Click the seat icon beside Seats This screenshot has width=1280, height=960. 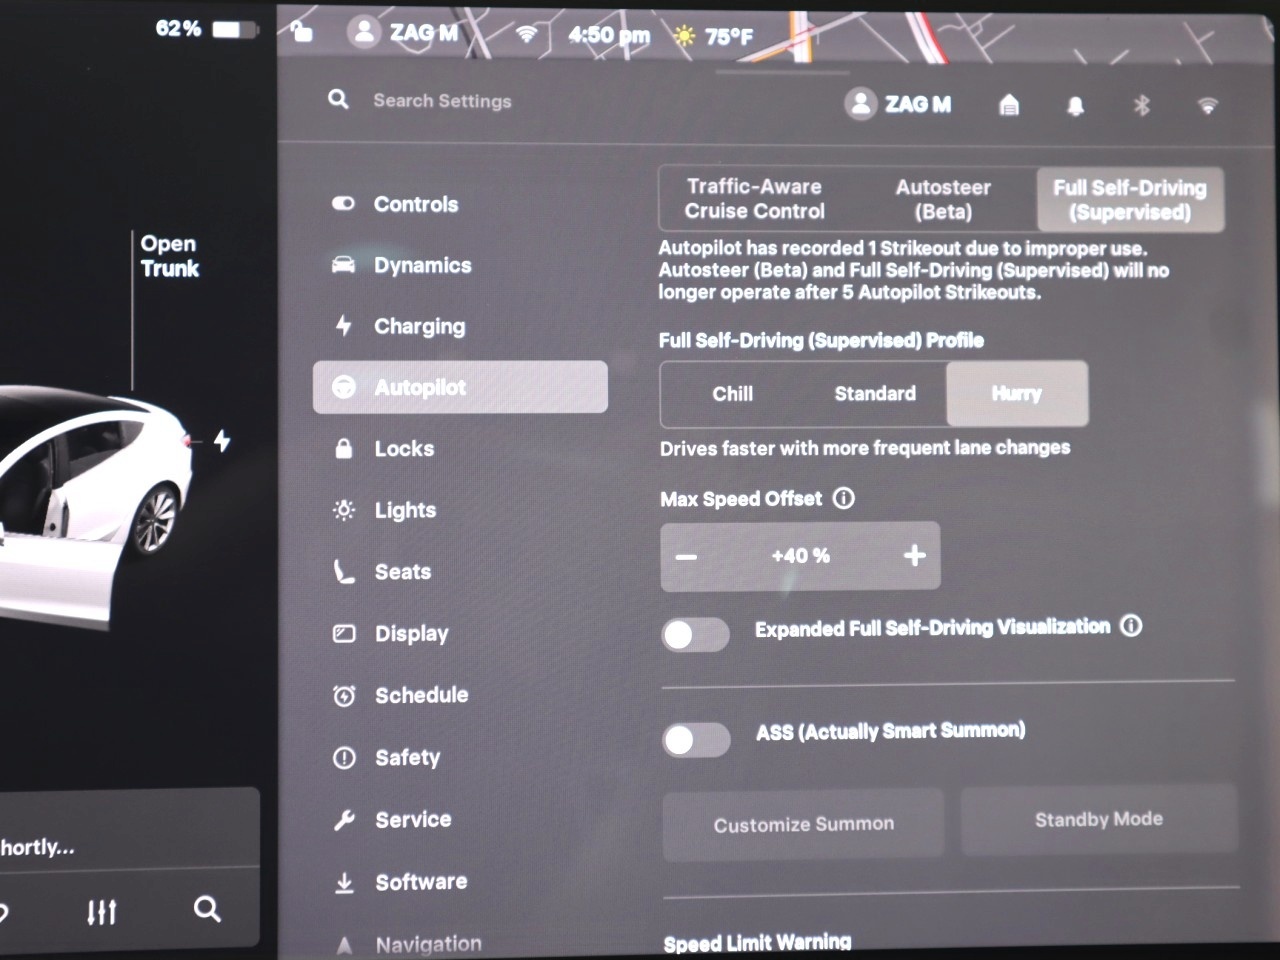click(x=344, y=571)
